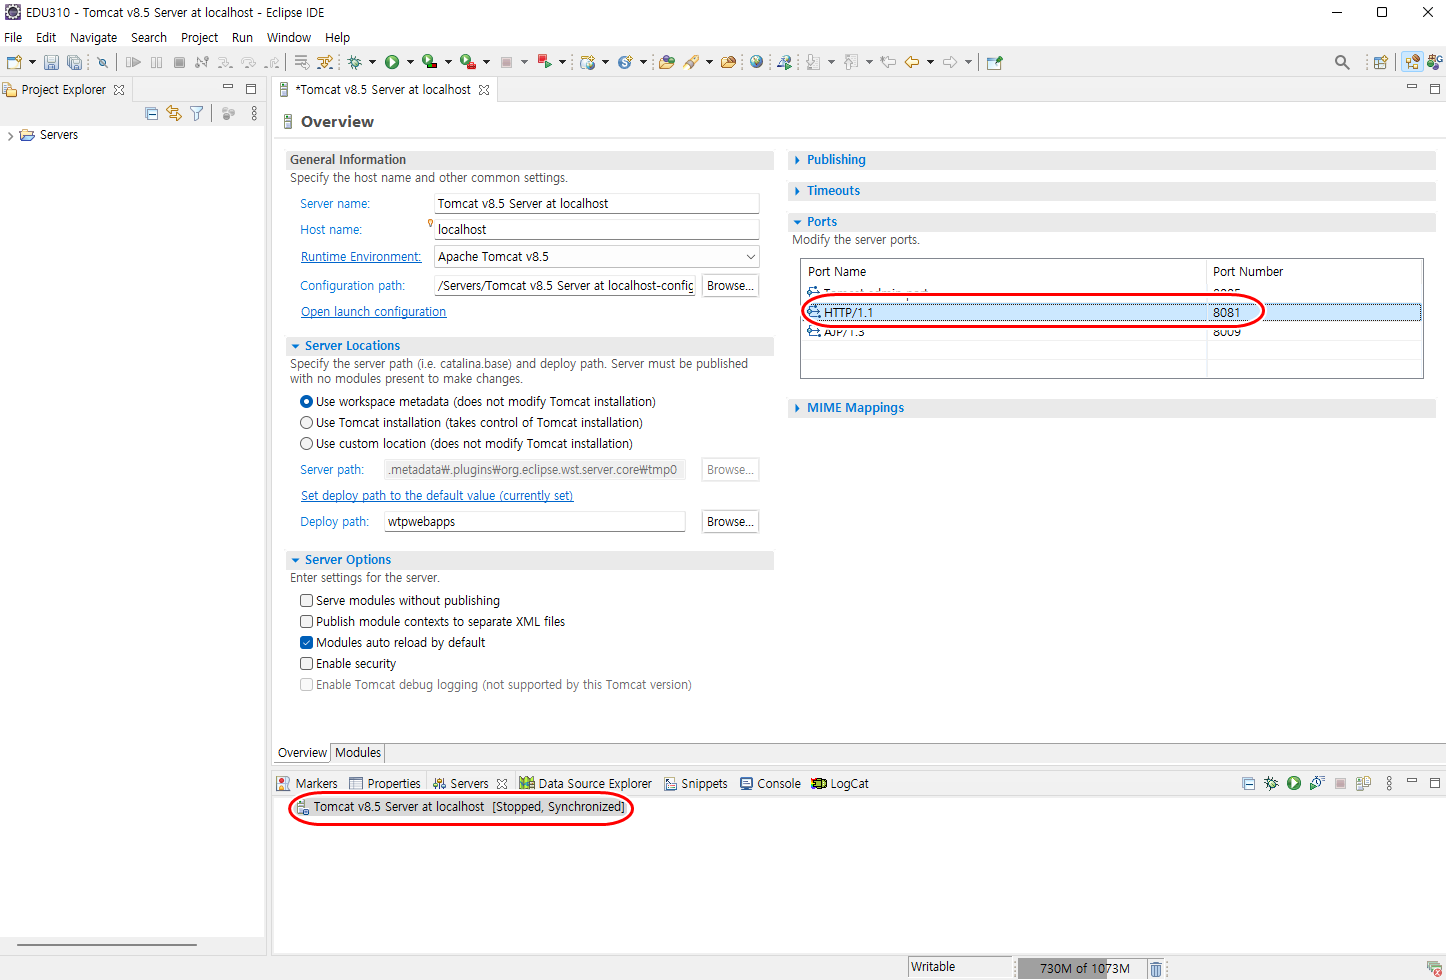Viewport: 1446px width, 980px height.
Task: Start the server with the green Servers view icon
Action: click(x=1294, y=783)
